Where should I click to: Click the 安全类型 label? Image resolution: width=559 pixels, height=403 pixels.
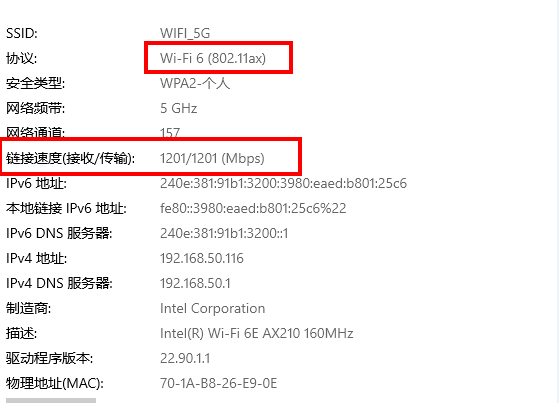[x=35, y=83]
